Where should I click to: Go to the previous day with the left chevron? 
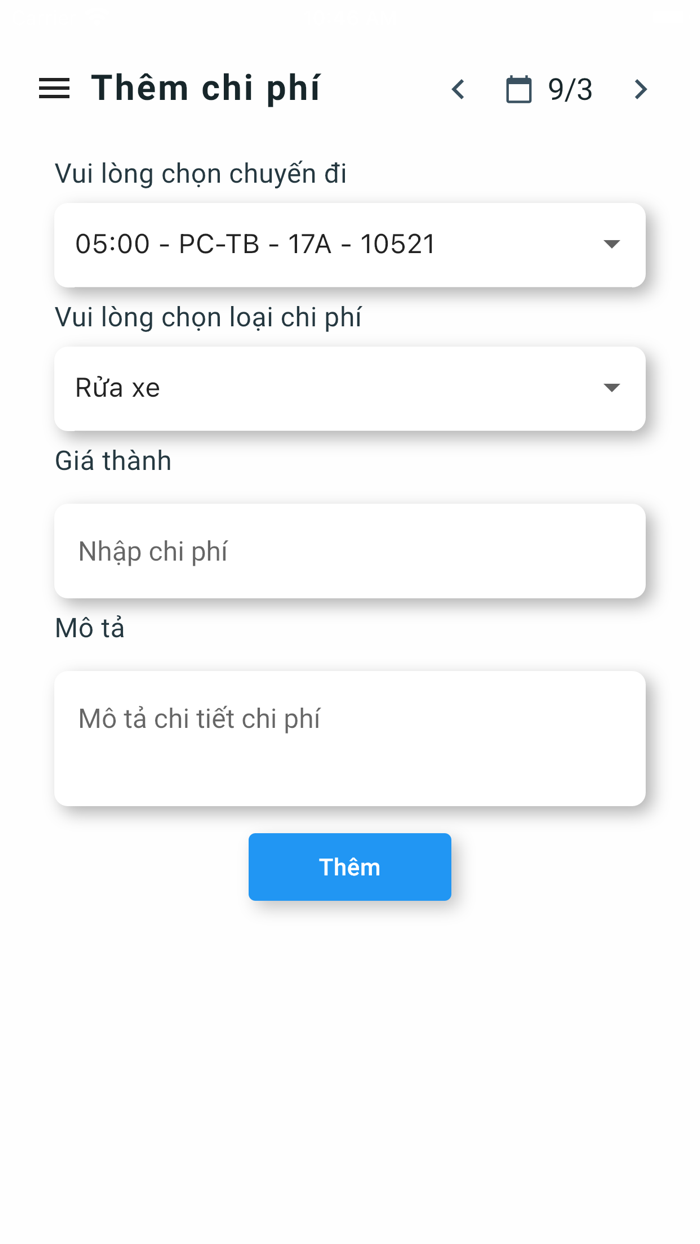click(x=457, y=89)
